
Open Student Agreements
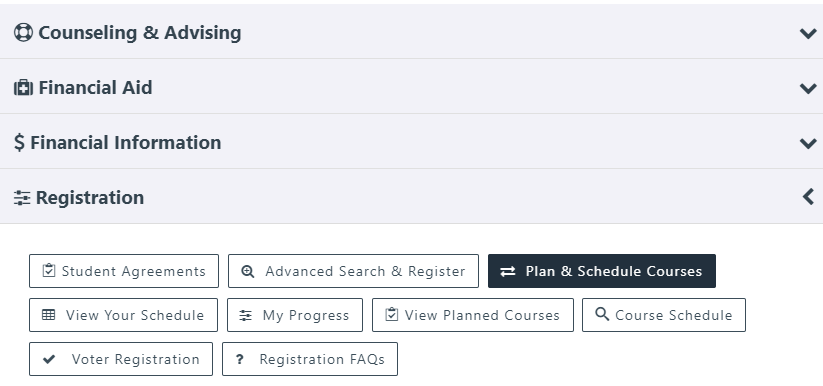click(x=124, y=271)
